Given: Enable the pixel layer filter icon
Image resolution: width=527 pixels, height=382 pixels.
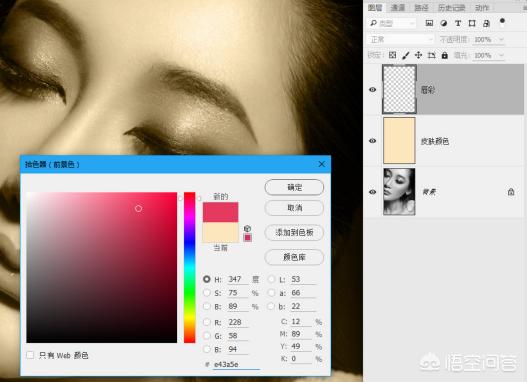Looking at the screenshot, I should [x=429, y=23].
